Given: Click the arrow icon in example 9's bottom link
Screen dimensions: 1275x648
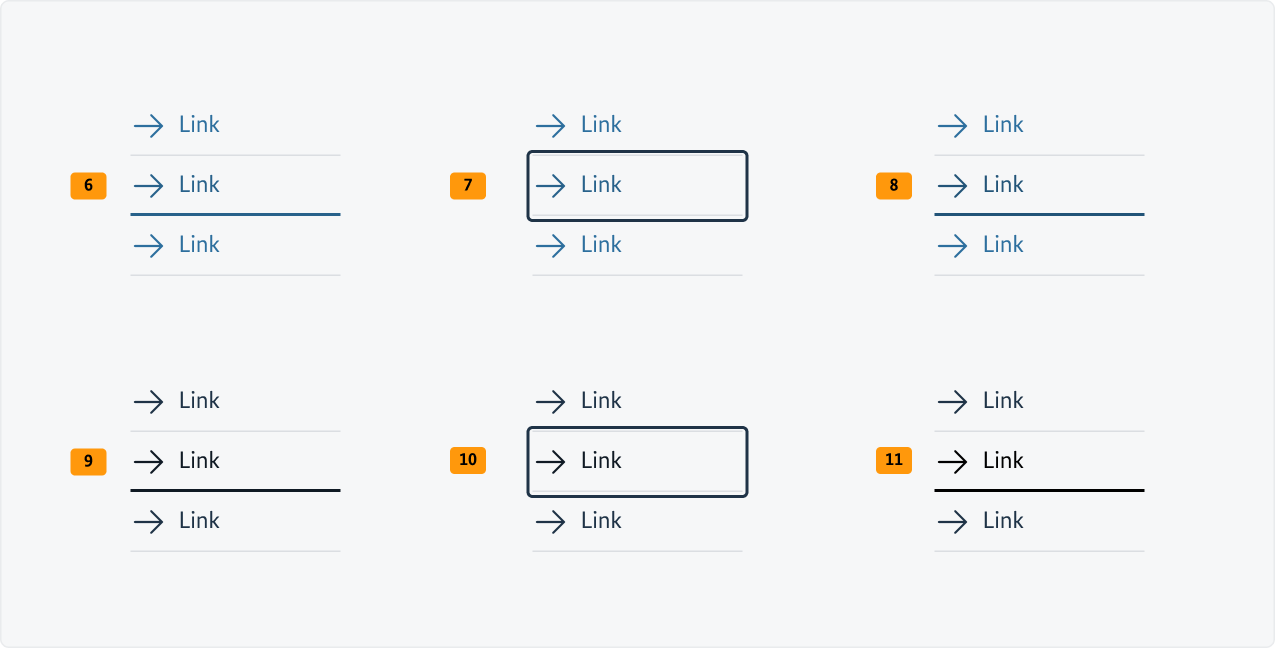Looking at the screenshot, I should click(148, 521).
